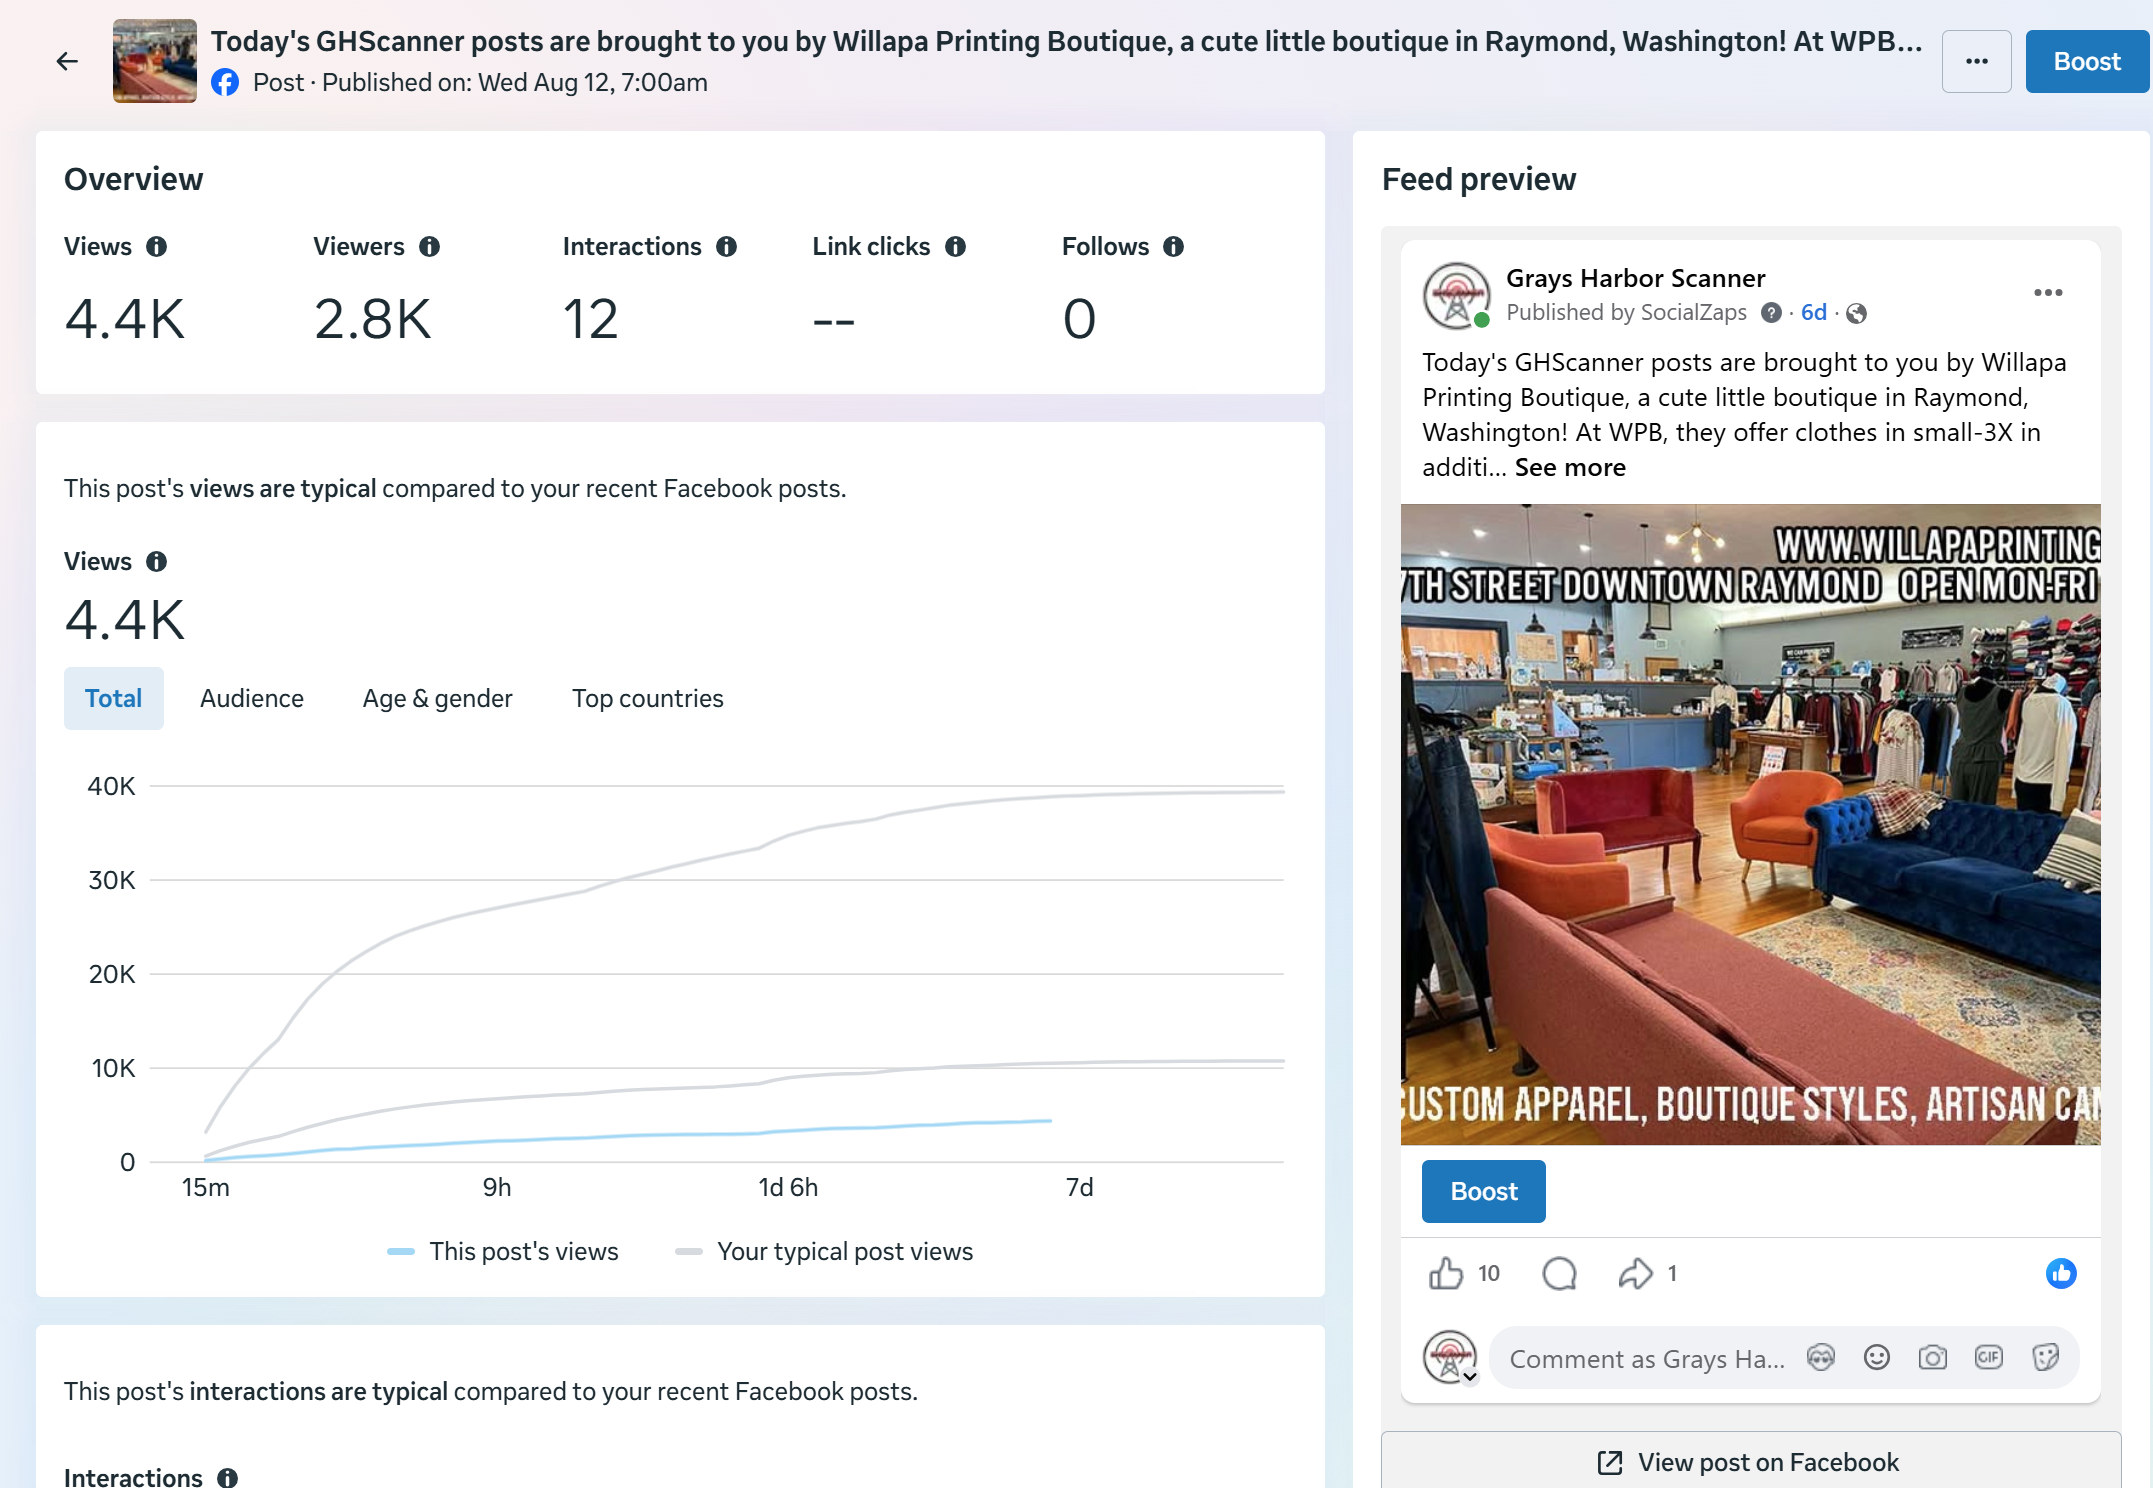Click the share count of 1
The width and height of the screenshot is (2153, 1488).
click(1672, 1273)
